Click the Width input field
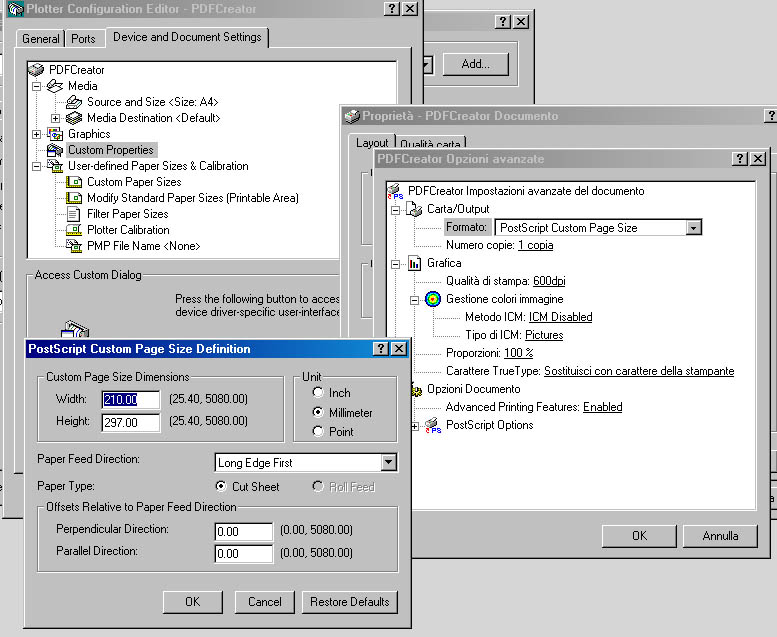The width and height of the screenshot is (777, 637). (x=131, y=400)
